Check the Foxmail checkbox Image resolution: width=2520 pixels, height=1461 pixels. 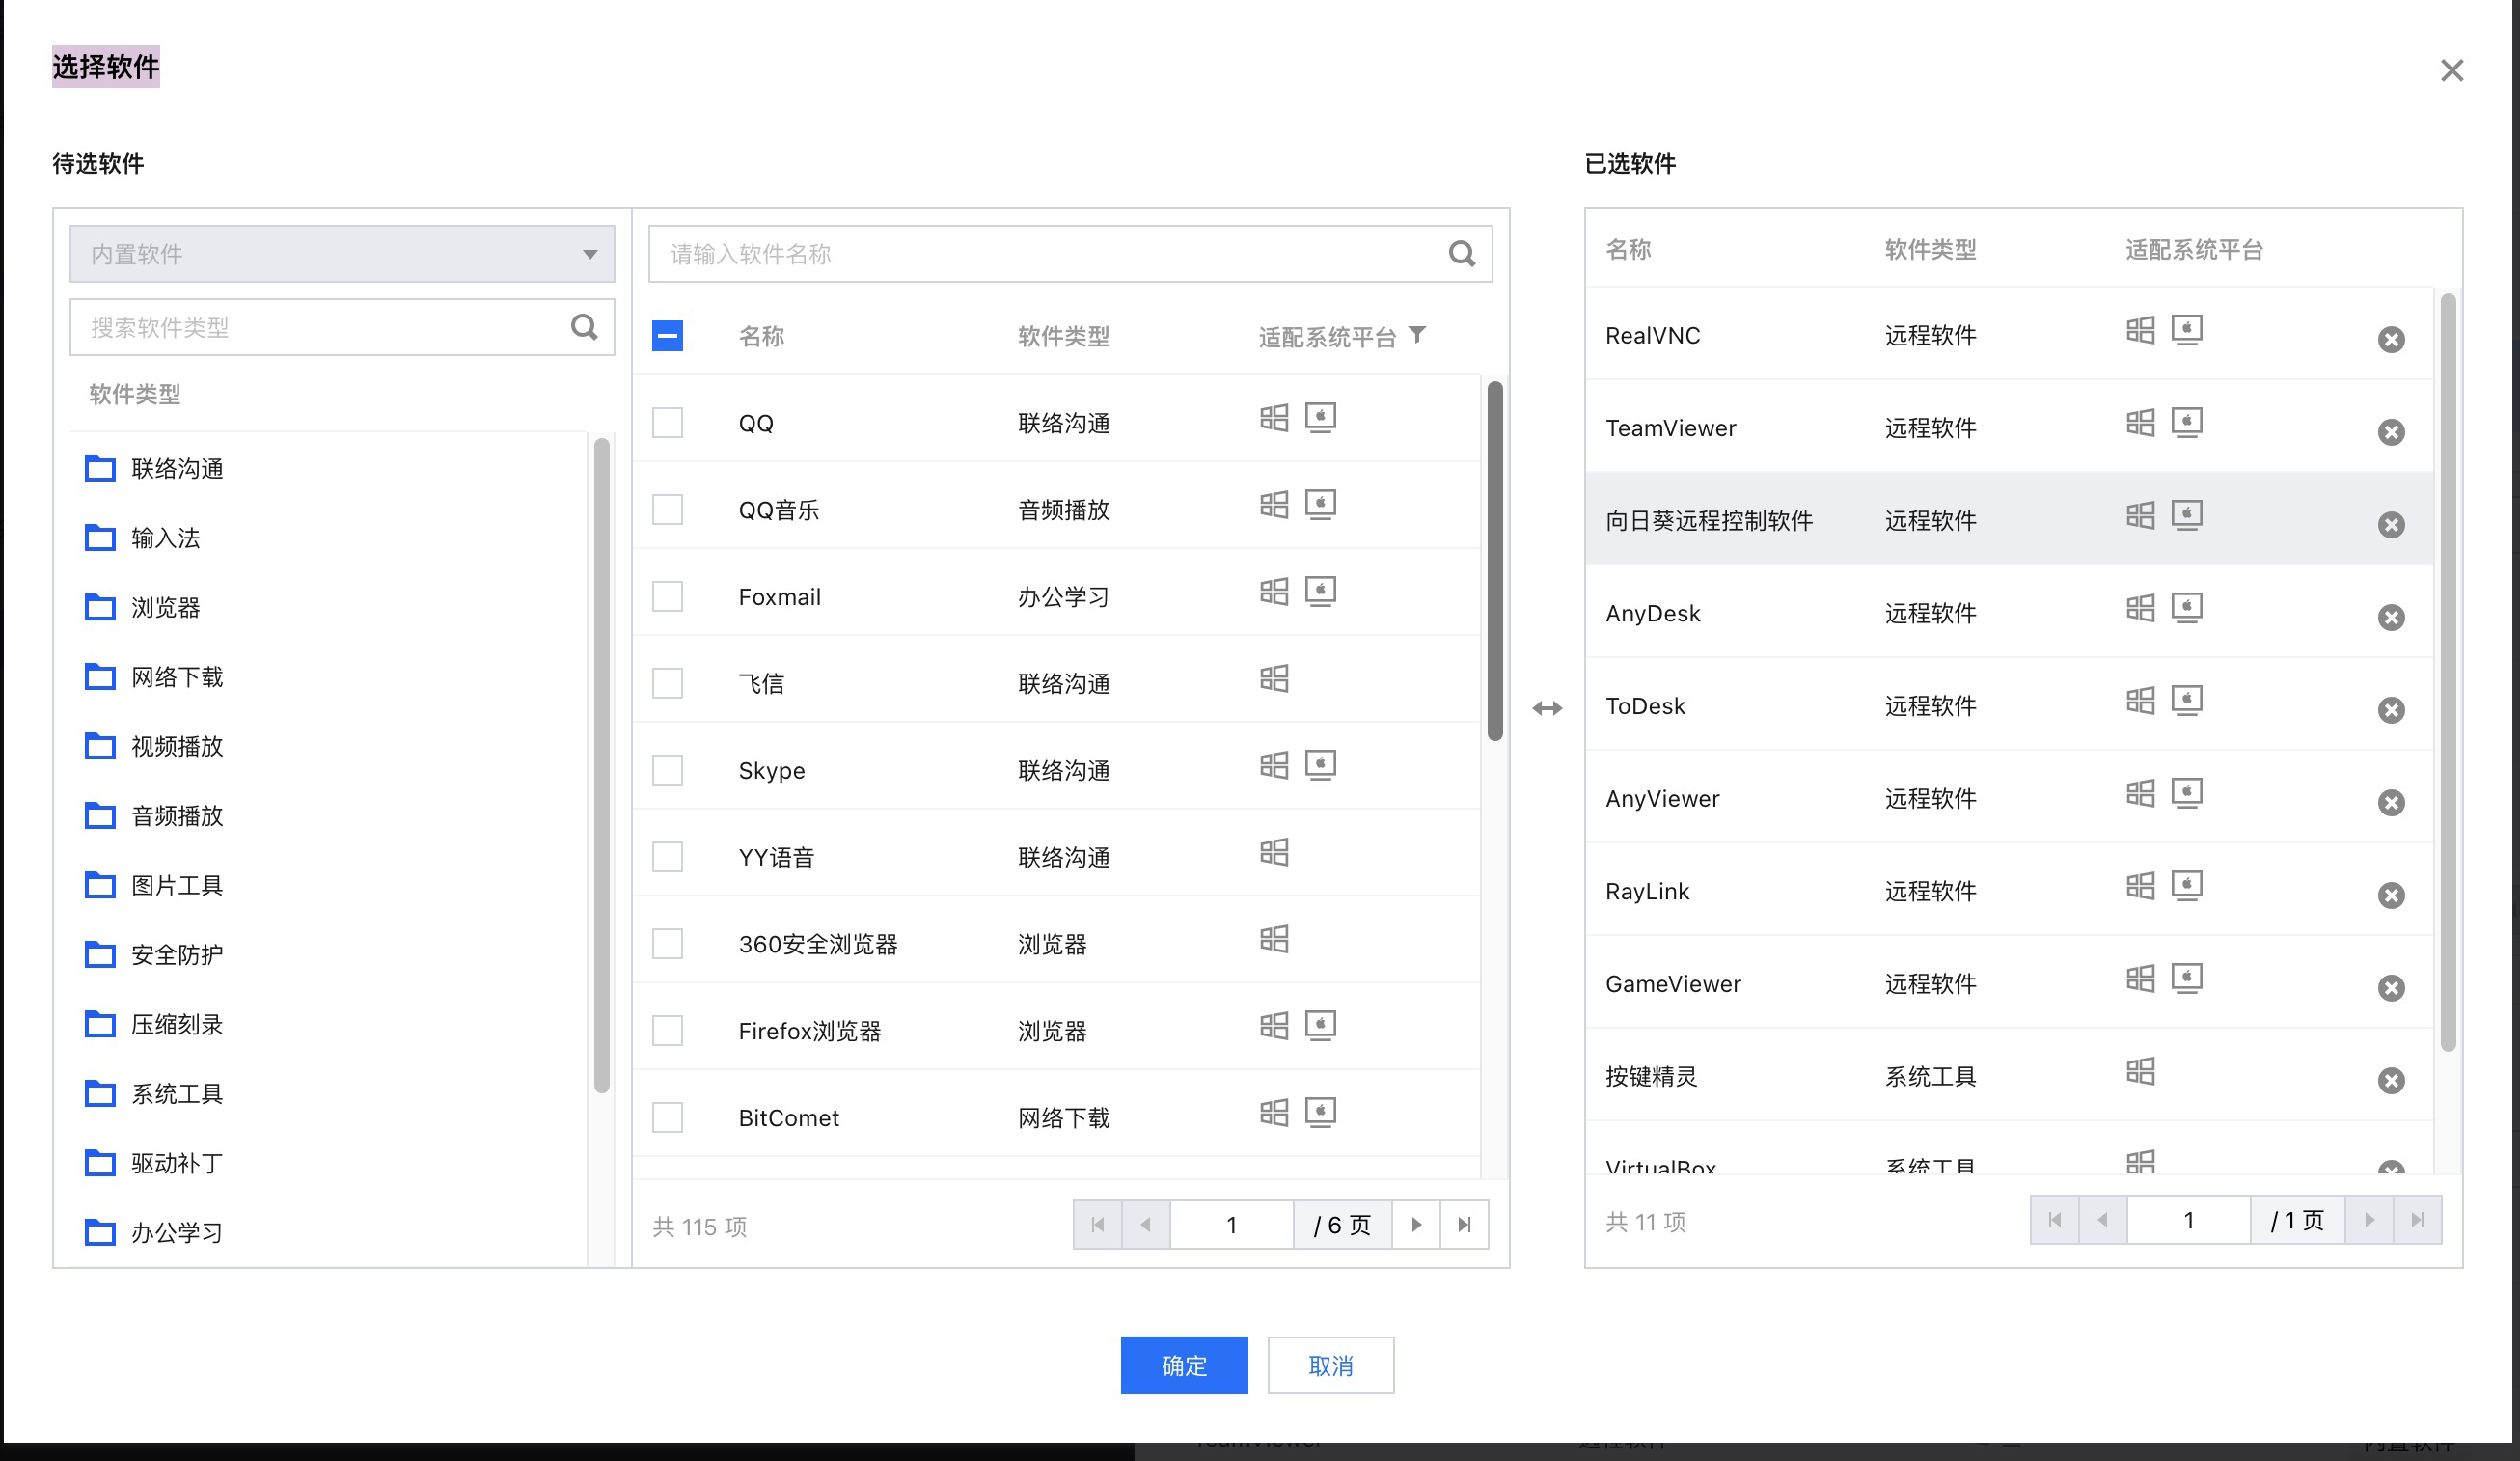667,596
